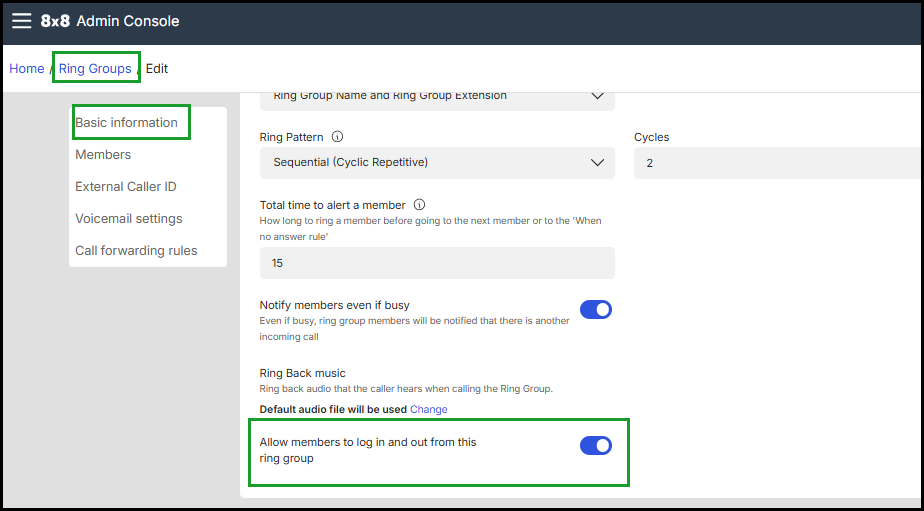
Task: Click the total alert time input field
Action: 436,263
